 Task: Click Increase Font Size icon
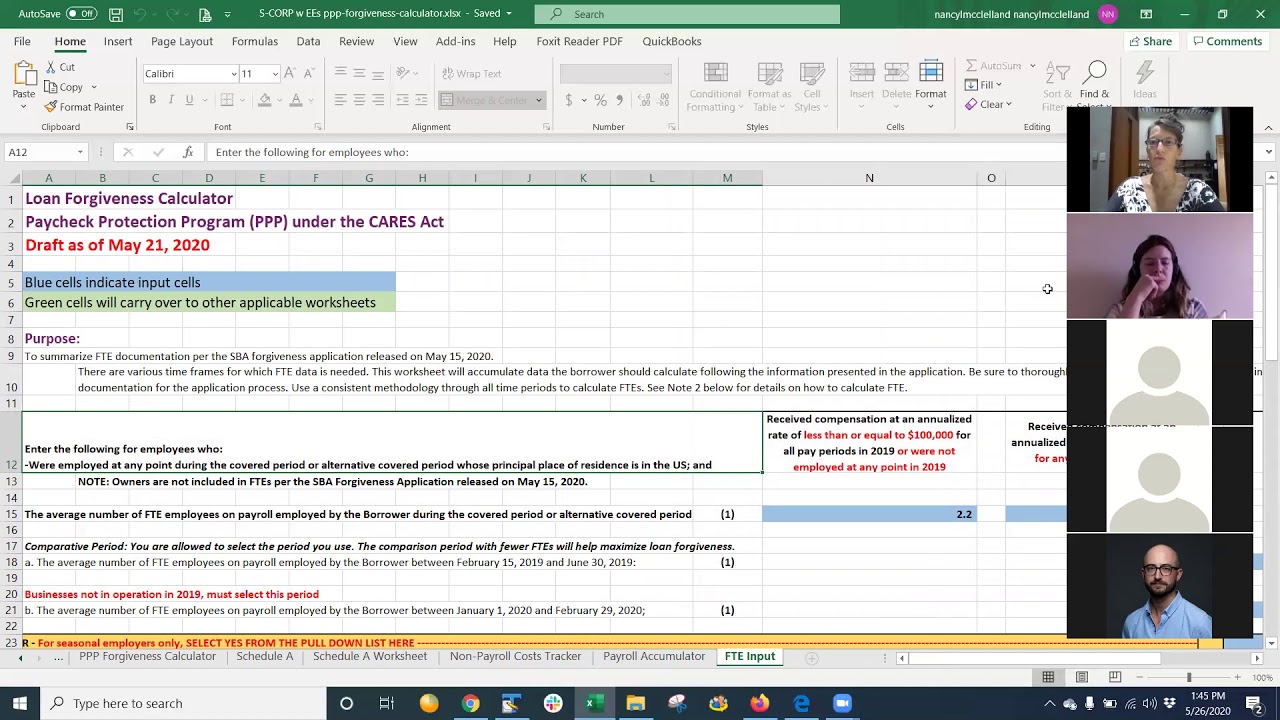point(290,73)
